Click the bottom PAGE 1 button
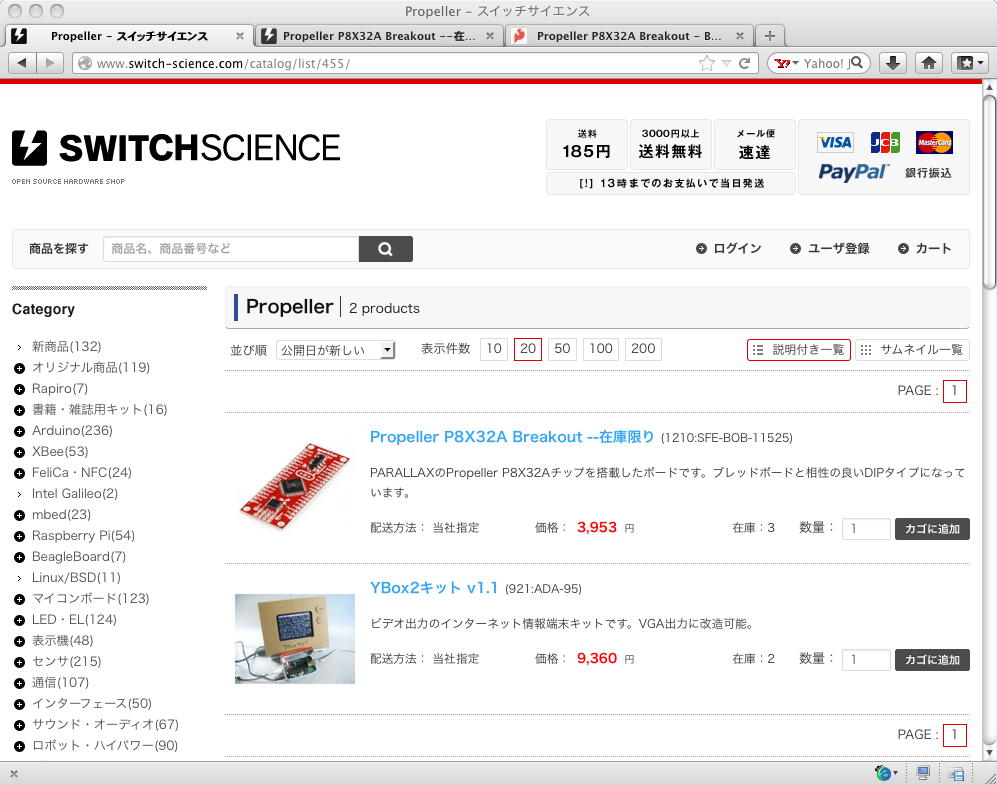Image resolution: width=997 pixels, height=785 pixels. 954,735
